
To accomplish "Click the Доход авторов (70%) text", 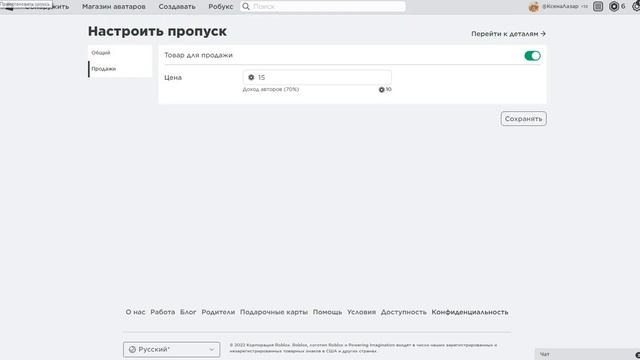I will [271, 89].
